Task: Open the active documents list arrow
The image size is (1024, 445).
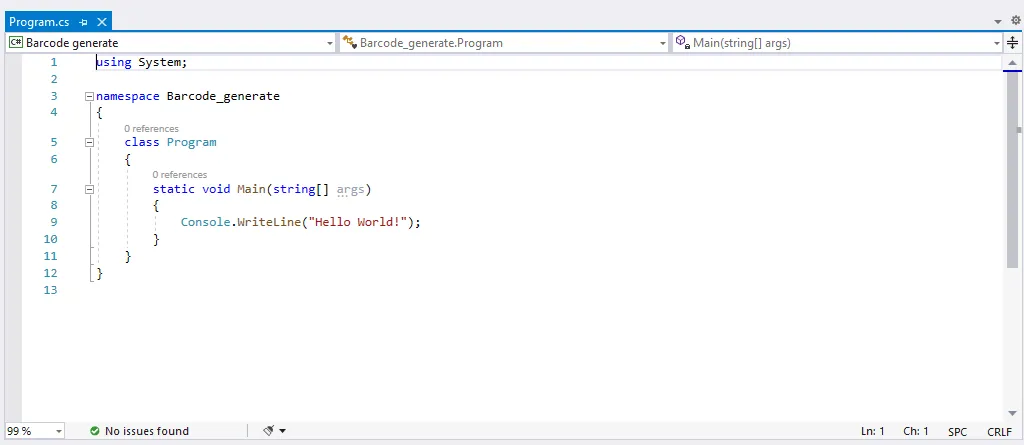Action: [x=998, y=21]
